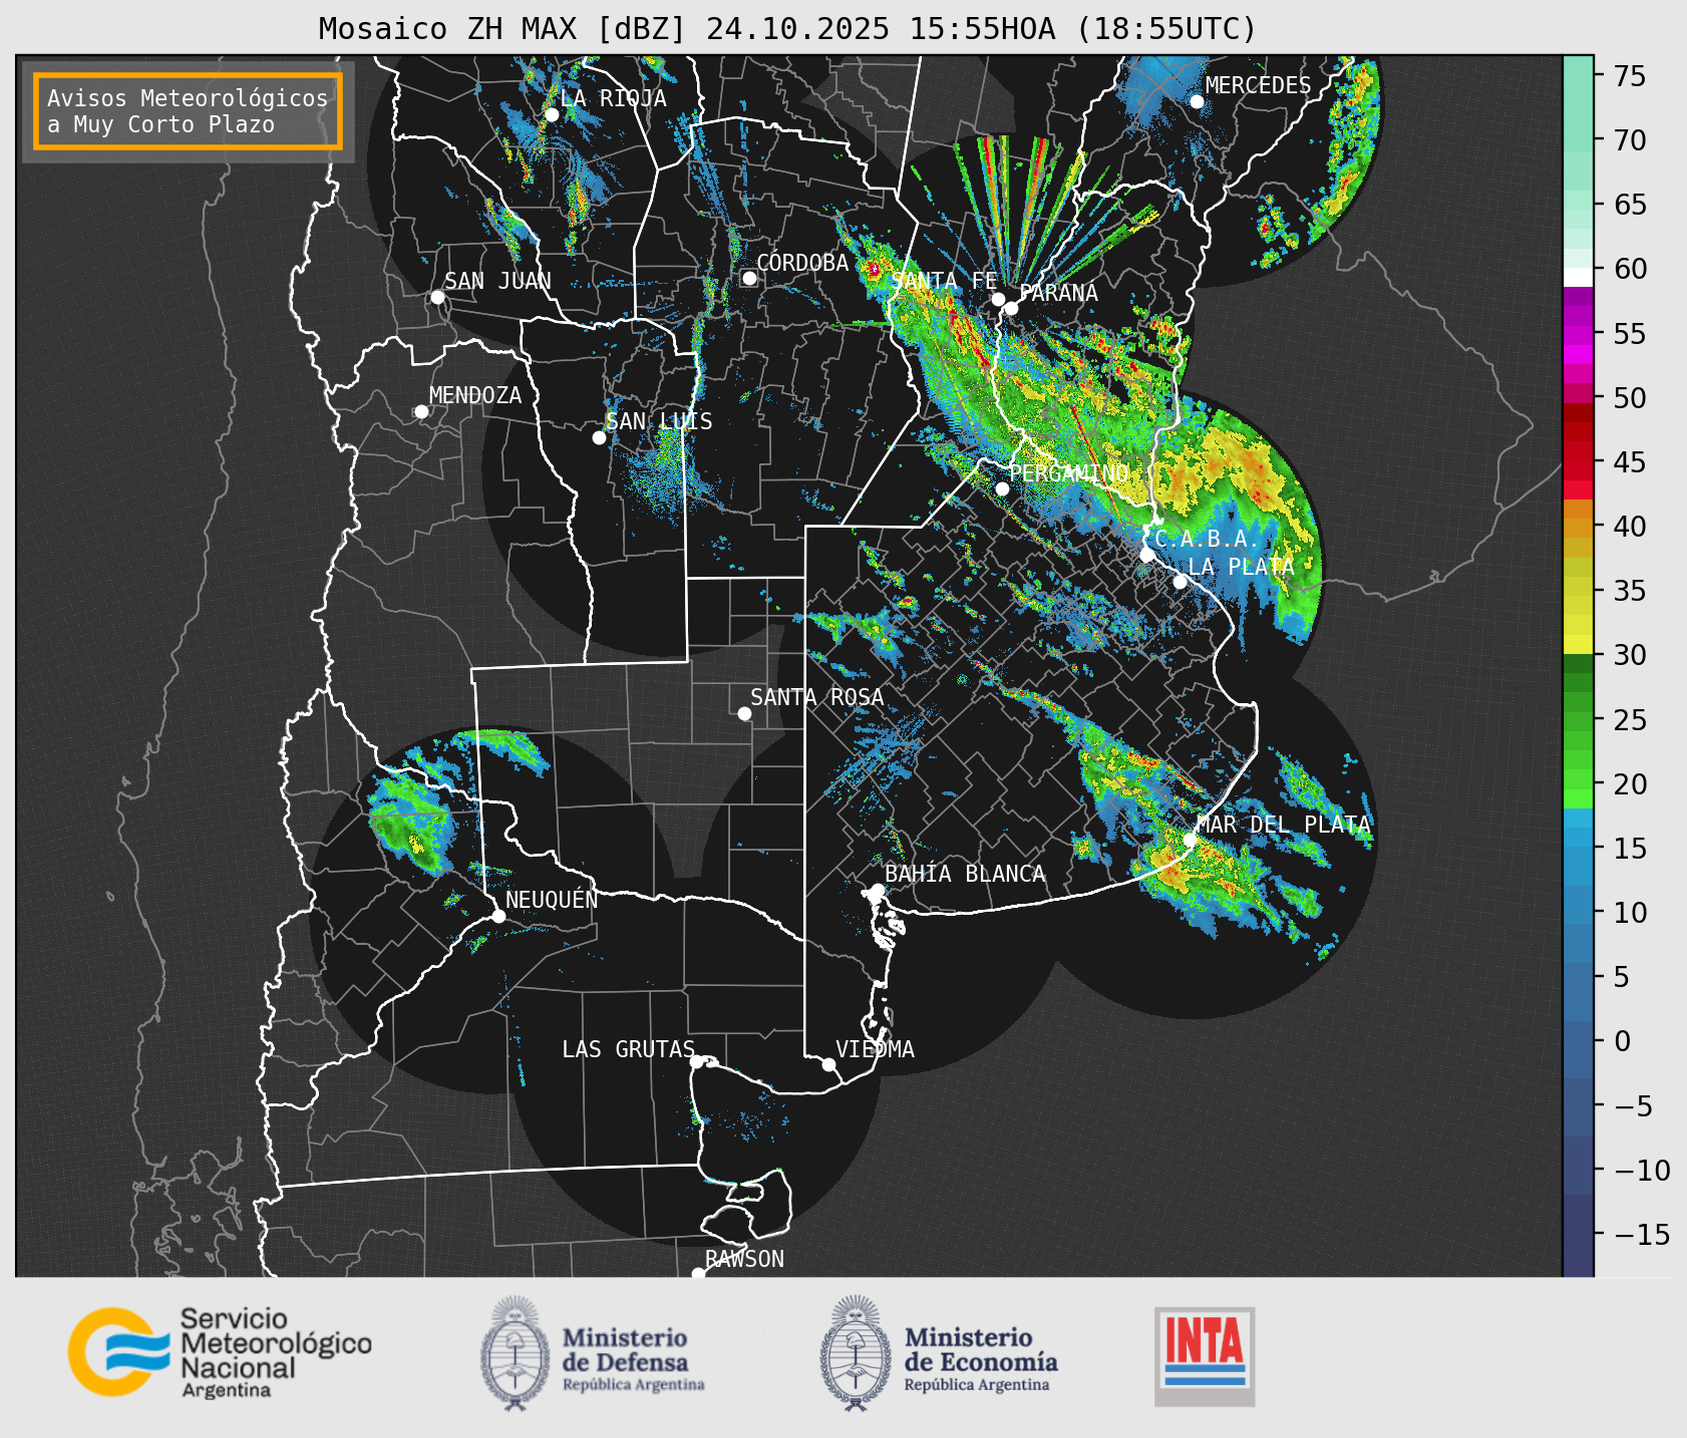
Task: Click the yellow 30 dBZ color band
Action: (1578, 646)
